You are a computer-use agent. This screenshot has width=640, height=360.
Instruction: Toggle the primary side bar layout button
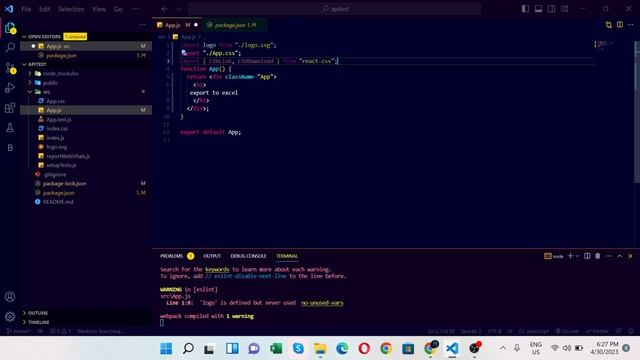pyautogui.click(x=525, y=9)
